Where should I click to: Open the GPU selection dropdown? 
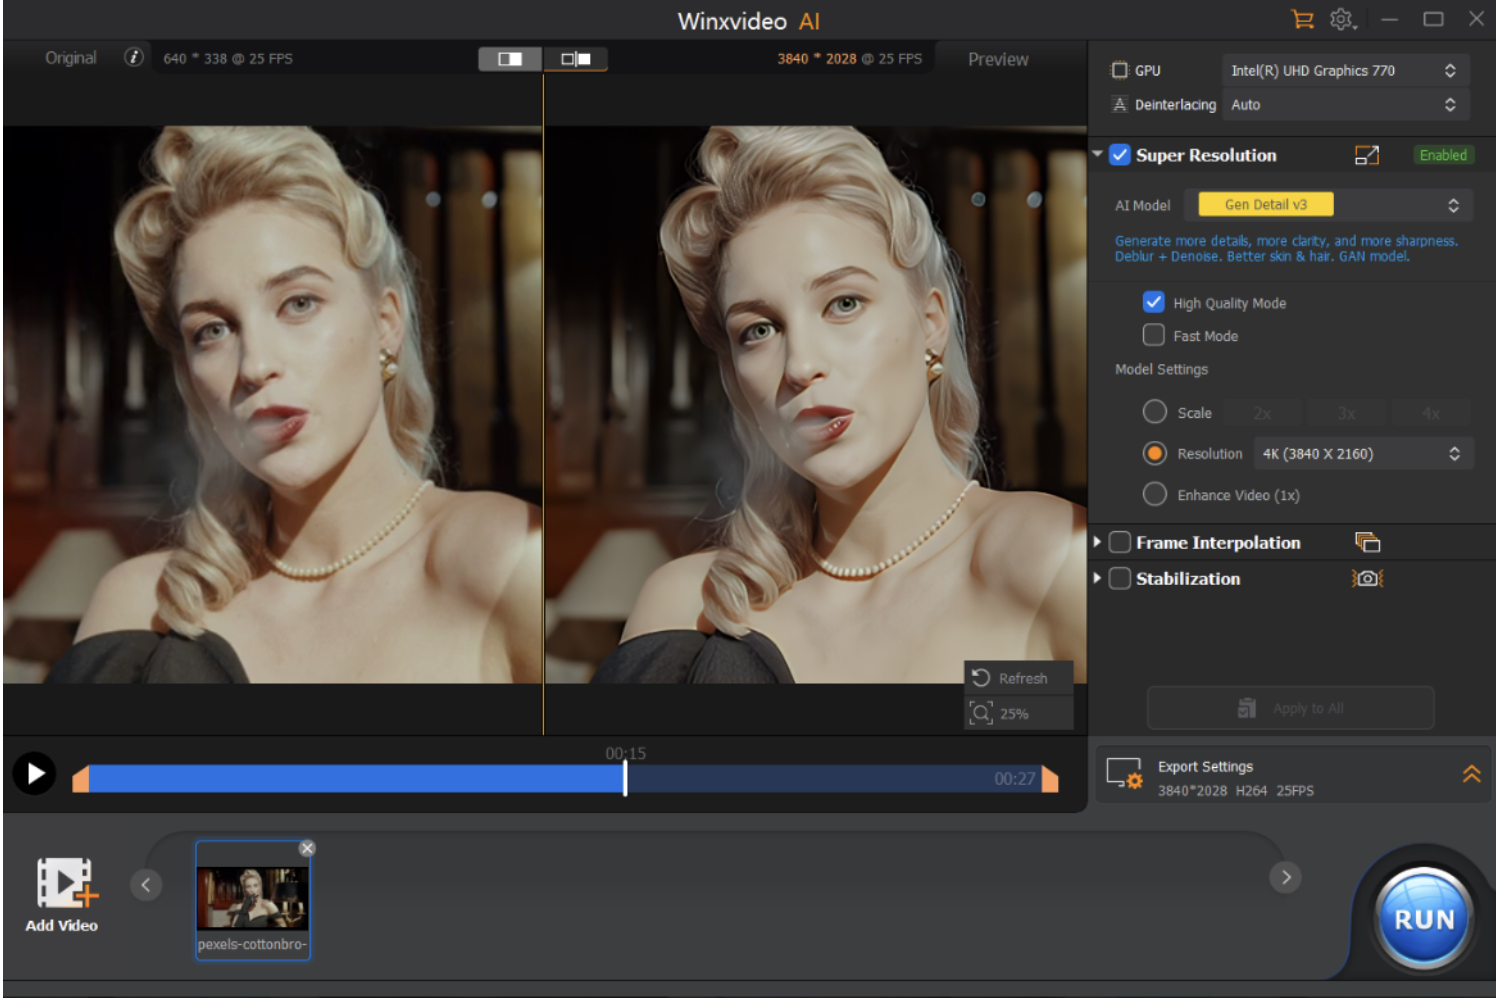[1344, 71]
